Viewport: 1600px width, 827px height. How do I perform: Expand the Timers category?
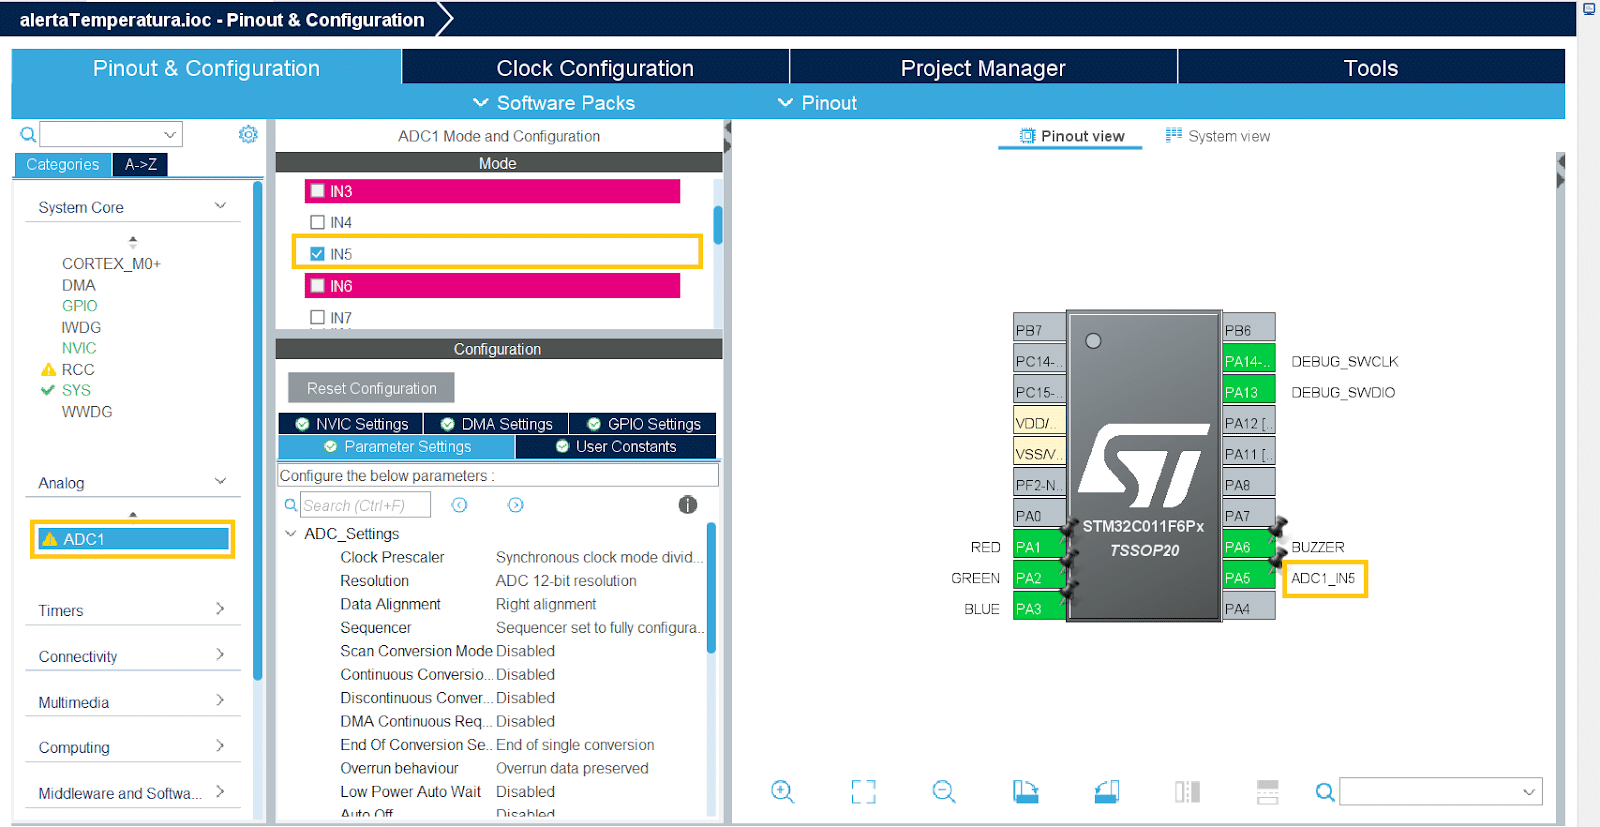click(x=131, y=610)
